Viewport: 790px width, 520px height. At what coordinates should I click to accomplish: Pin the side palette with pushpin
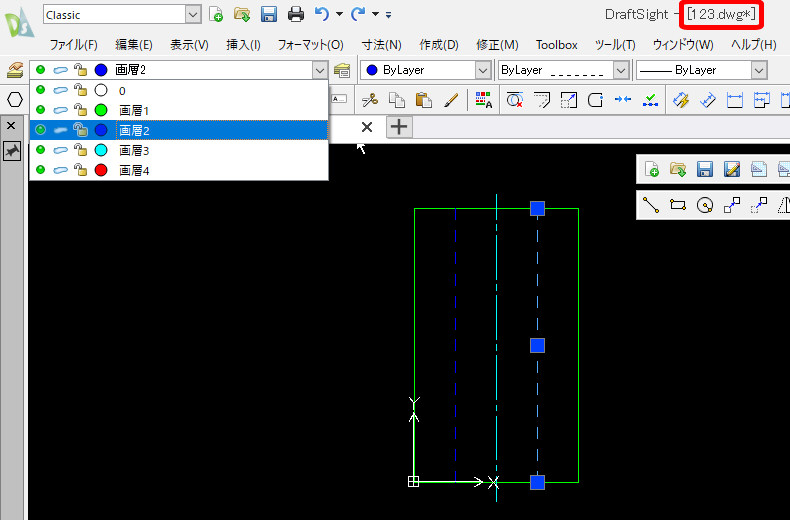point(12,151)
